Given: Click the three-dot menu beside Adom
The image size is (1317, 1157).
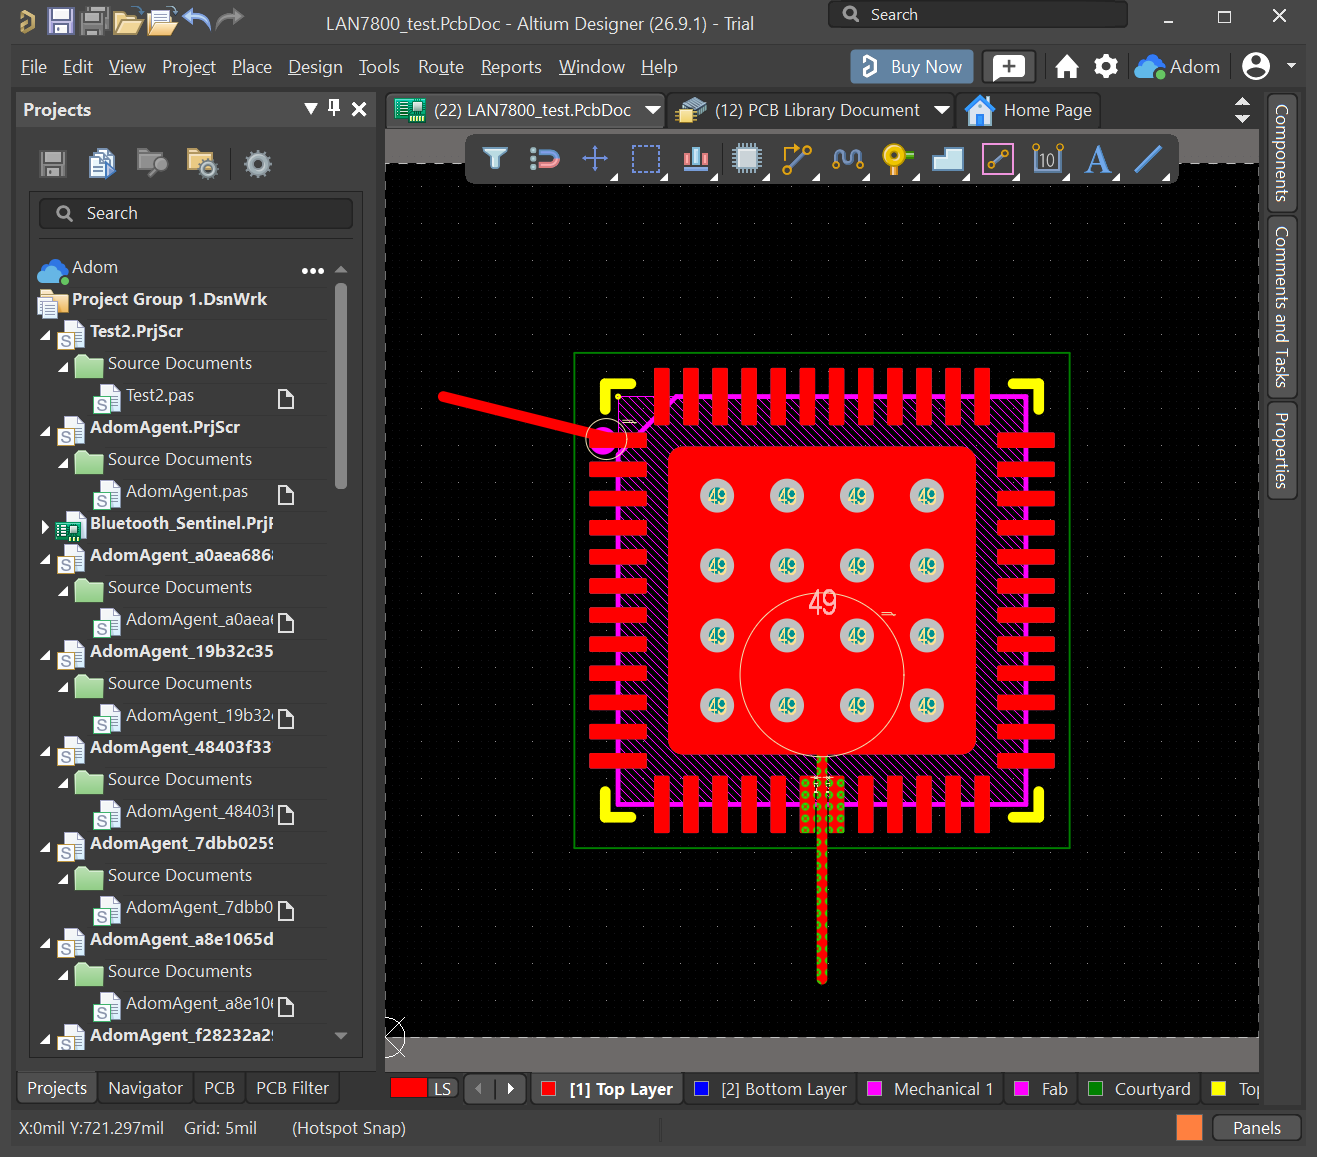Looking at the screenshot, I should pyautogui.click(x=313, y=271).
